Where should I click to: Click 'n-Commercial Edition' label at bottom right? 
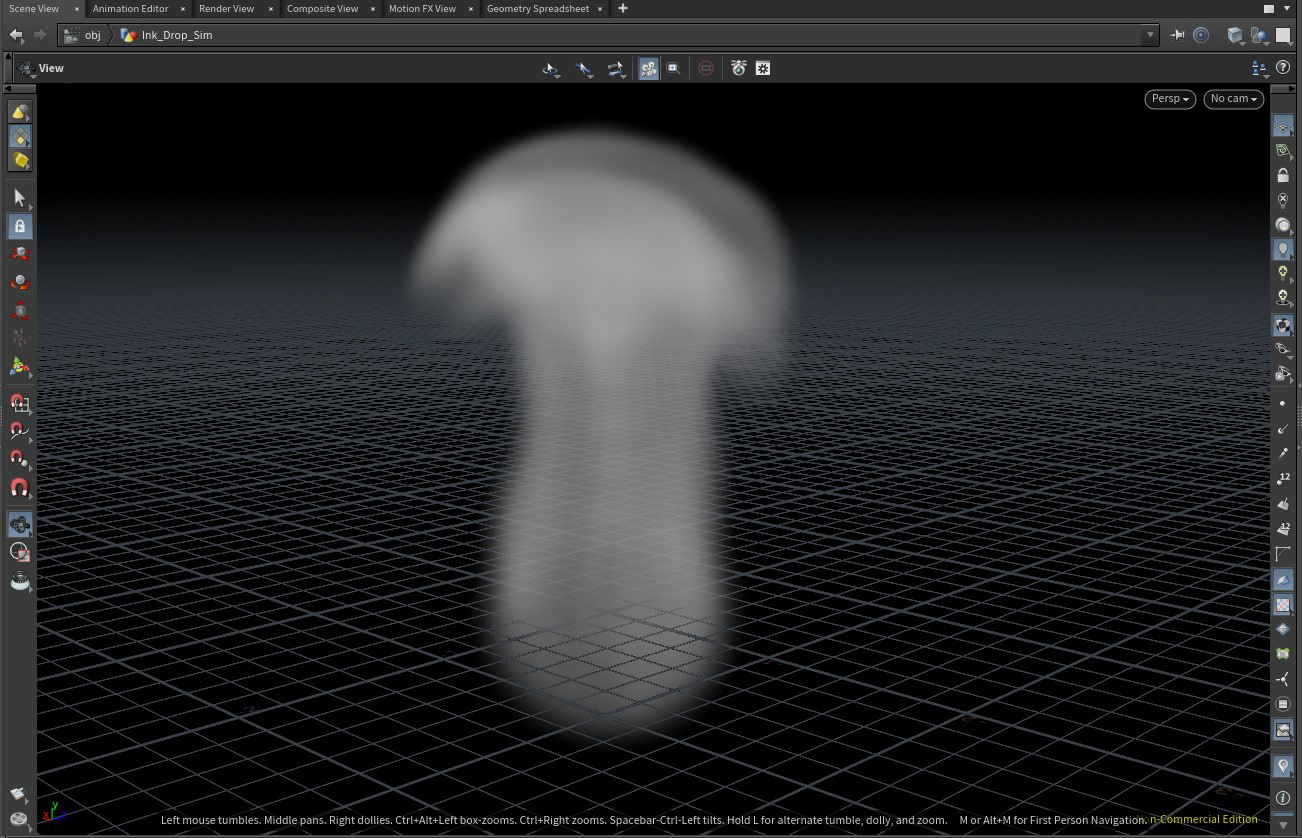click(1204, 819)
